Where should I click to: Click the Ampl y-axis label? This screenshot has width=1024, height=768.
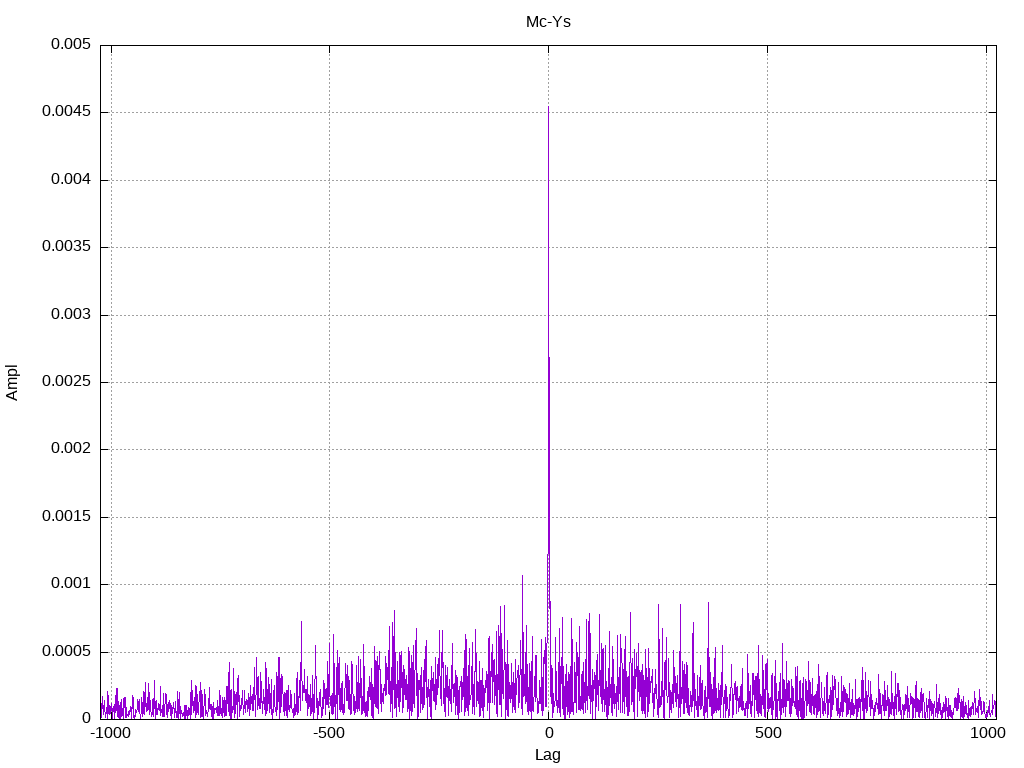tap(12, 382)
